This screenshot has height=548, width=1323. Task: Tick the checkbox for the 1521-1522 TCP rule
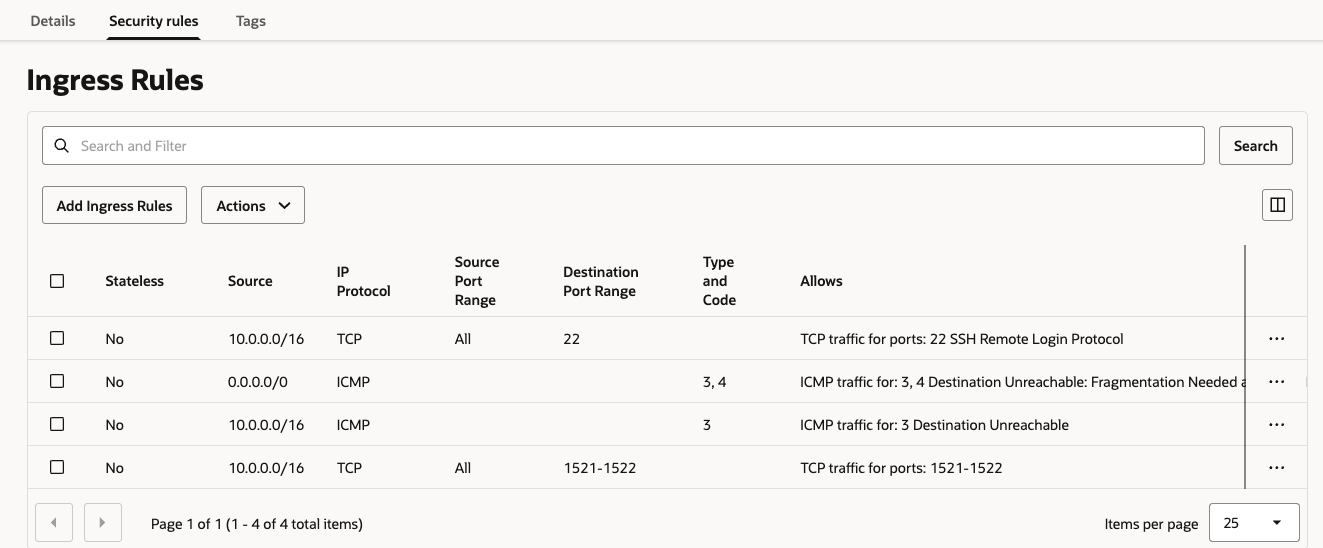(57, 468)
